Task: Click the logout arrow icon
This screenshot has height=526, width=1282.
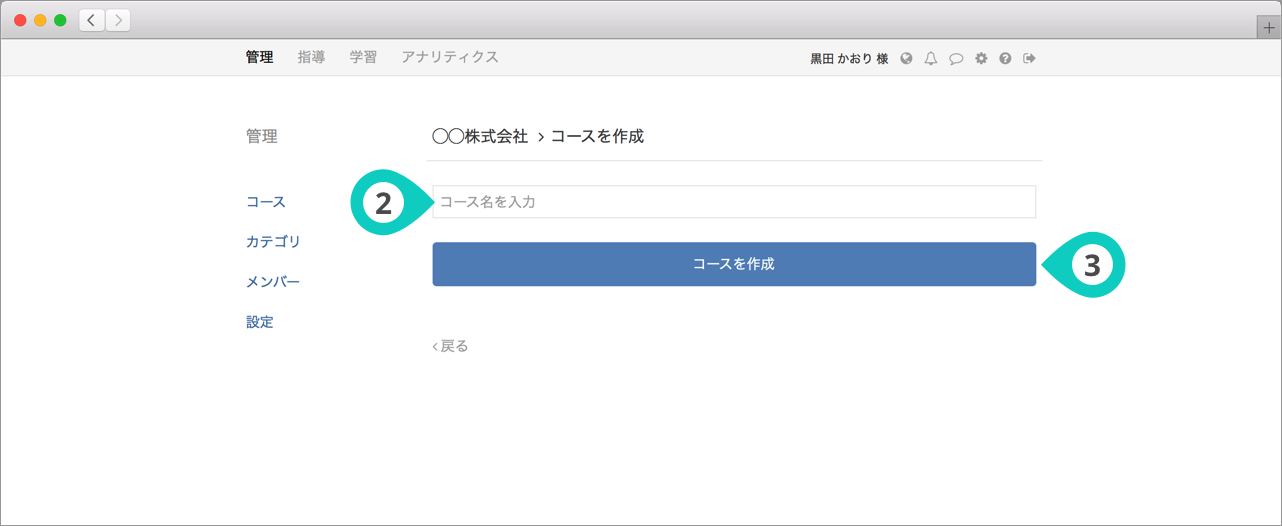Action: 1029,58
